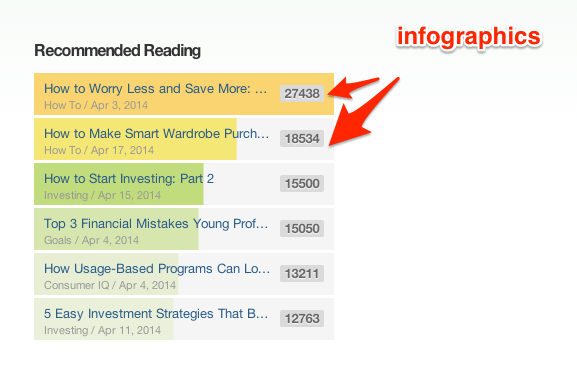Click the 15500 view count badge

(302, 183)
